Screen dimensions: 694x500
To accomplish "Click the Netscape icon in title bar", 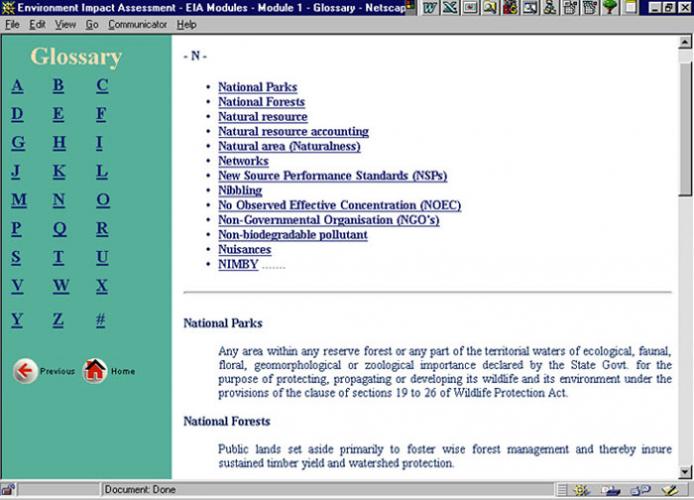I will (x=8, y=7).
